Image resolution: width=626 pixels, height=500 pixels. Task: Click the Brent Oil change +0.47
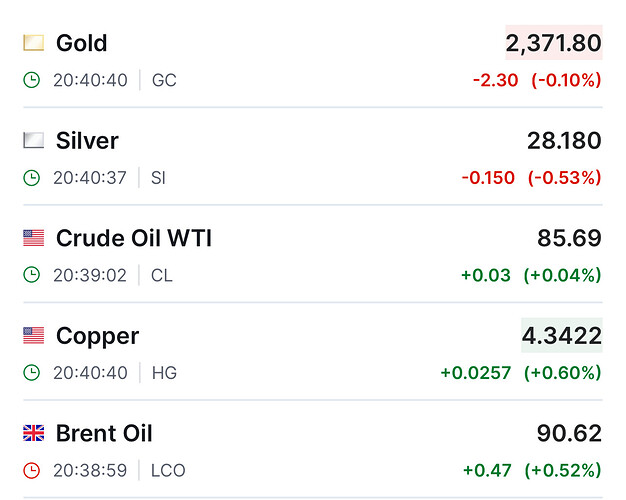tap(487, 470)
